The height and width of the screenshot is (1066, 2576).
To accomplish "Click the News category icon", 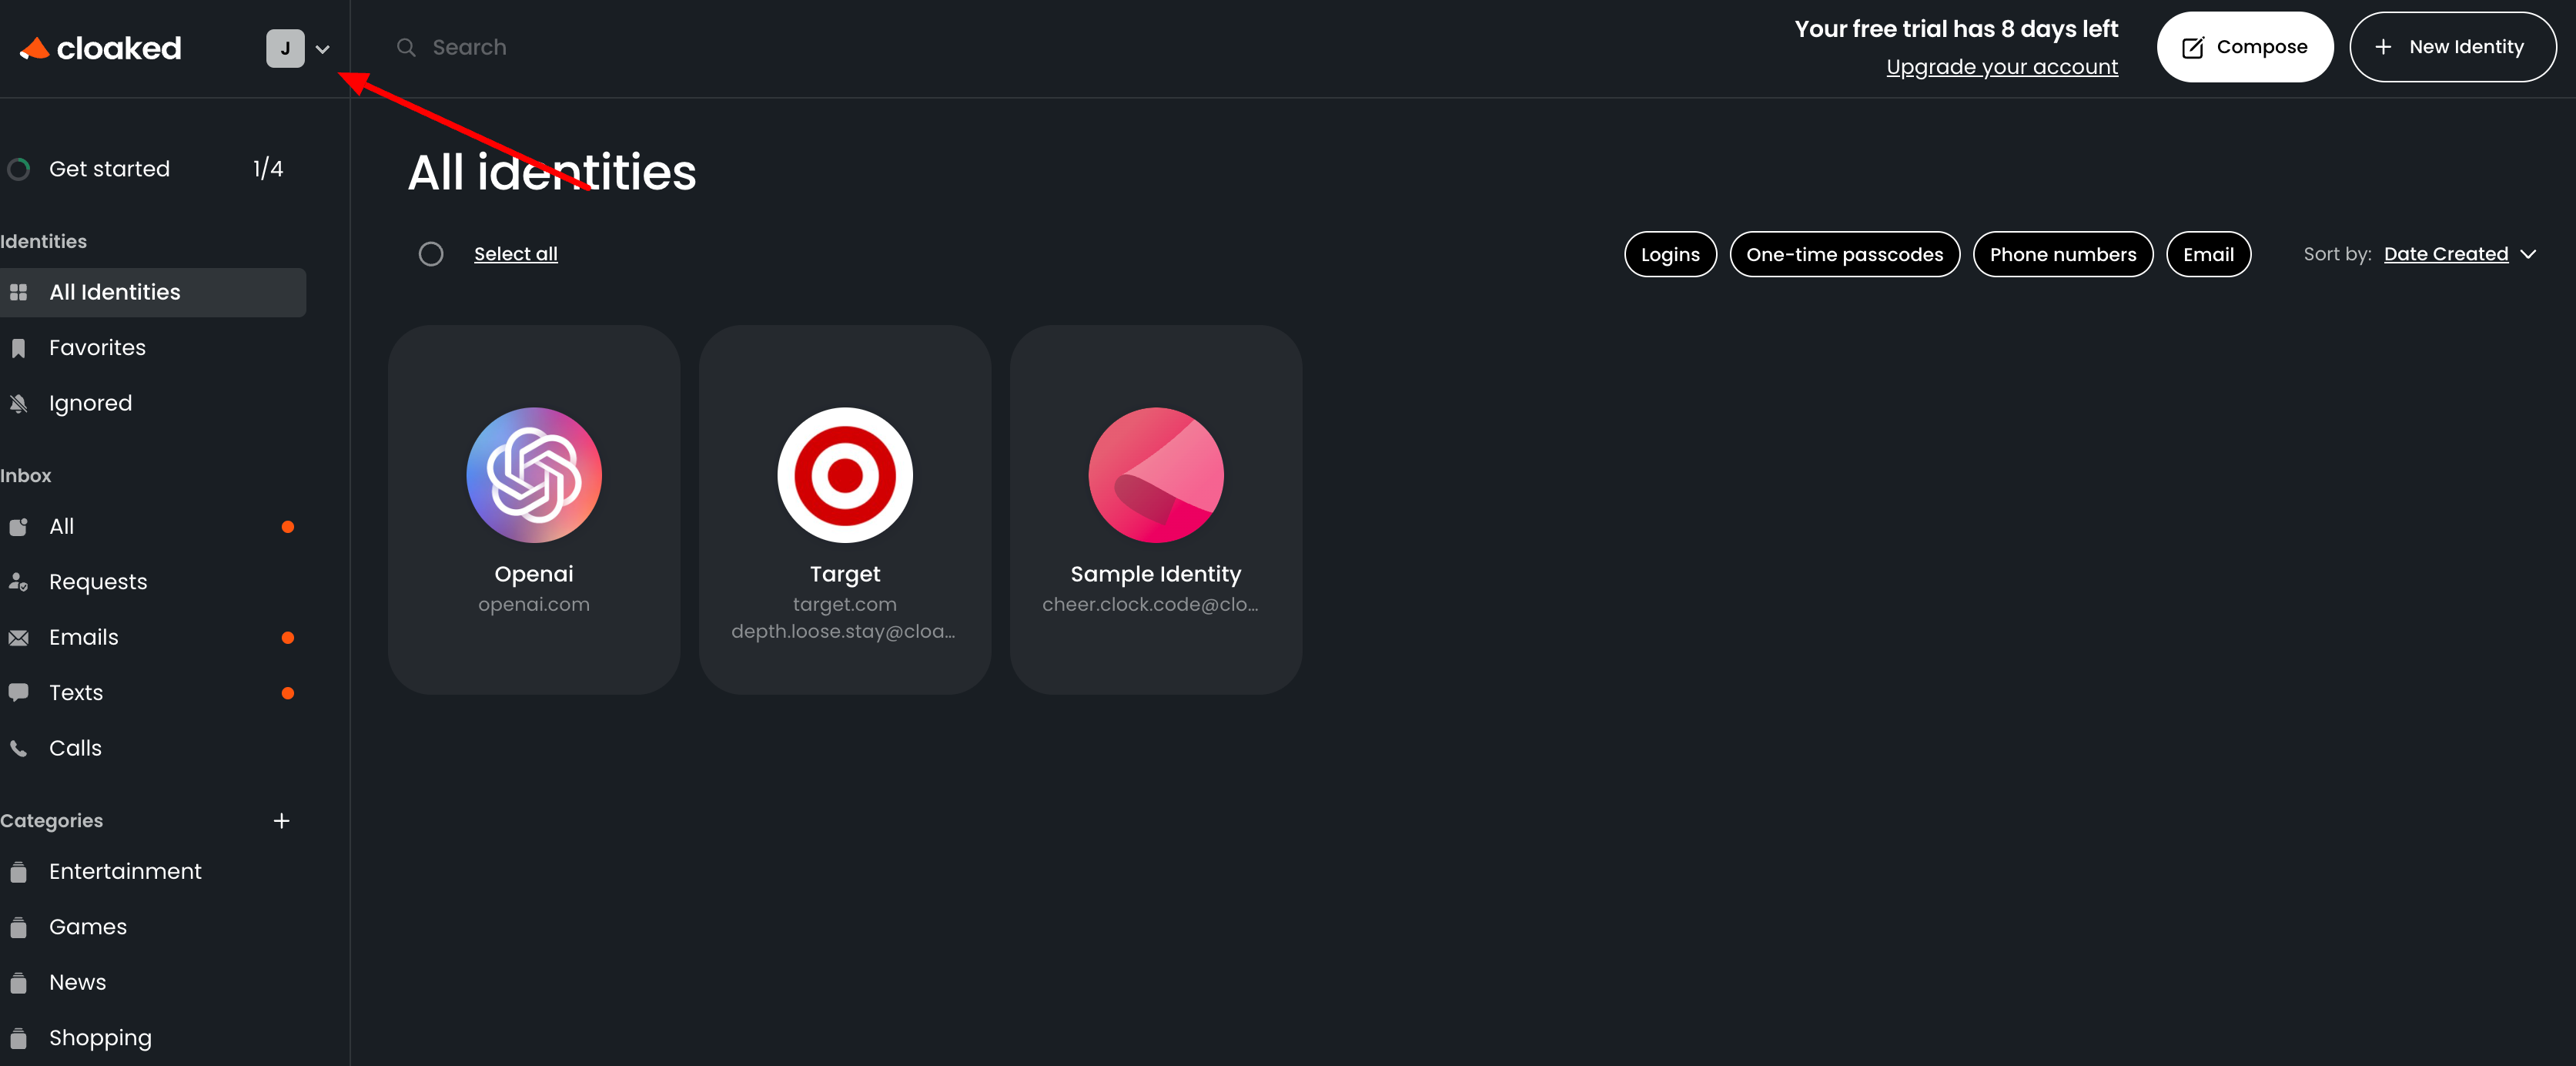I will [18, 983].
